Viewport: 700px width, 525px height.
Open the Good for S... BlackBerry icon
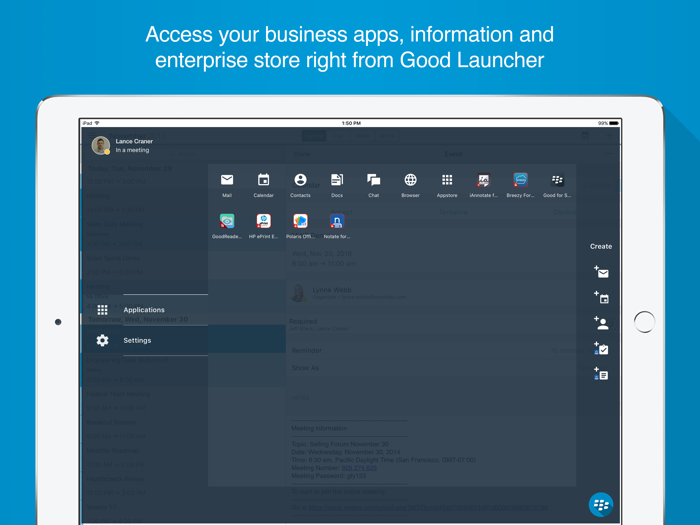[x=557, y=180]
